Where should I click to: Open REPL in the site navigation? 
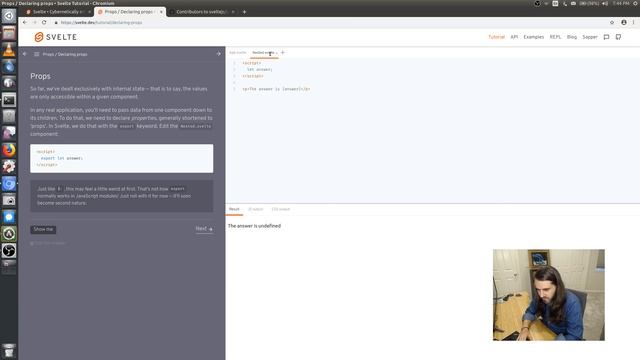[x=555, y=37]
